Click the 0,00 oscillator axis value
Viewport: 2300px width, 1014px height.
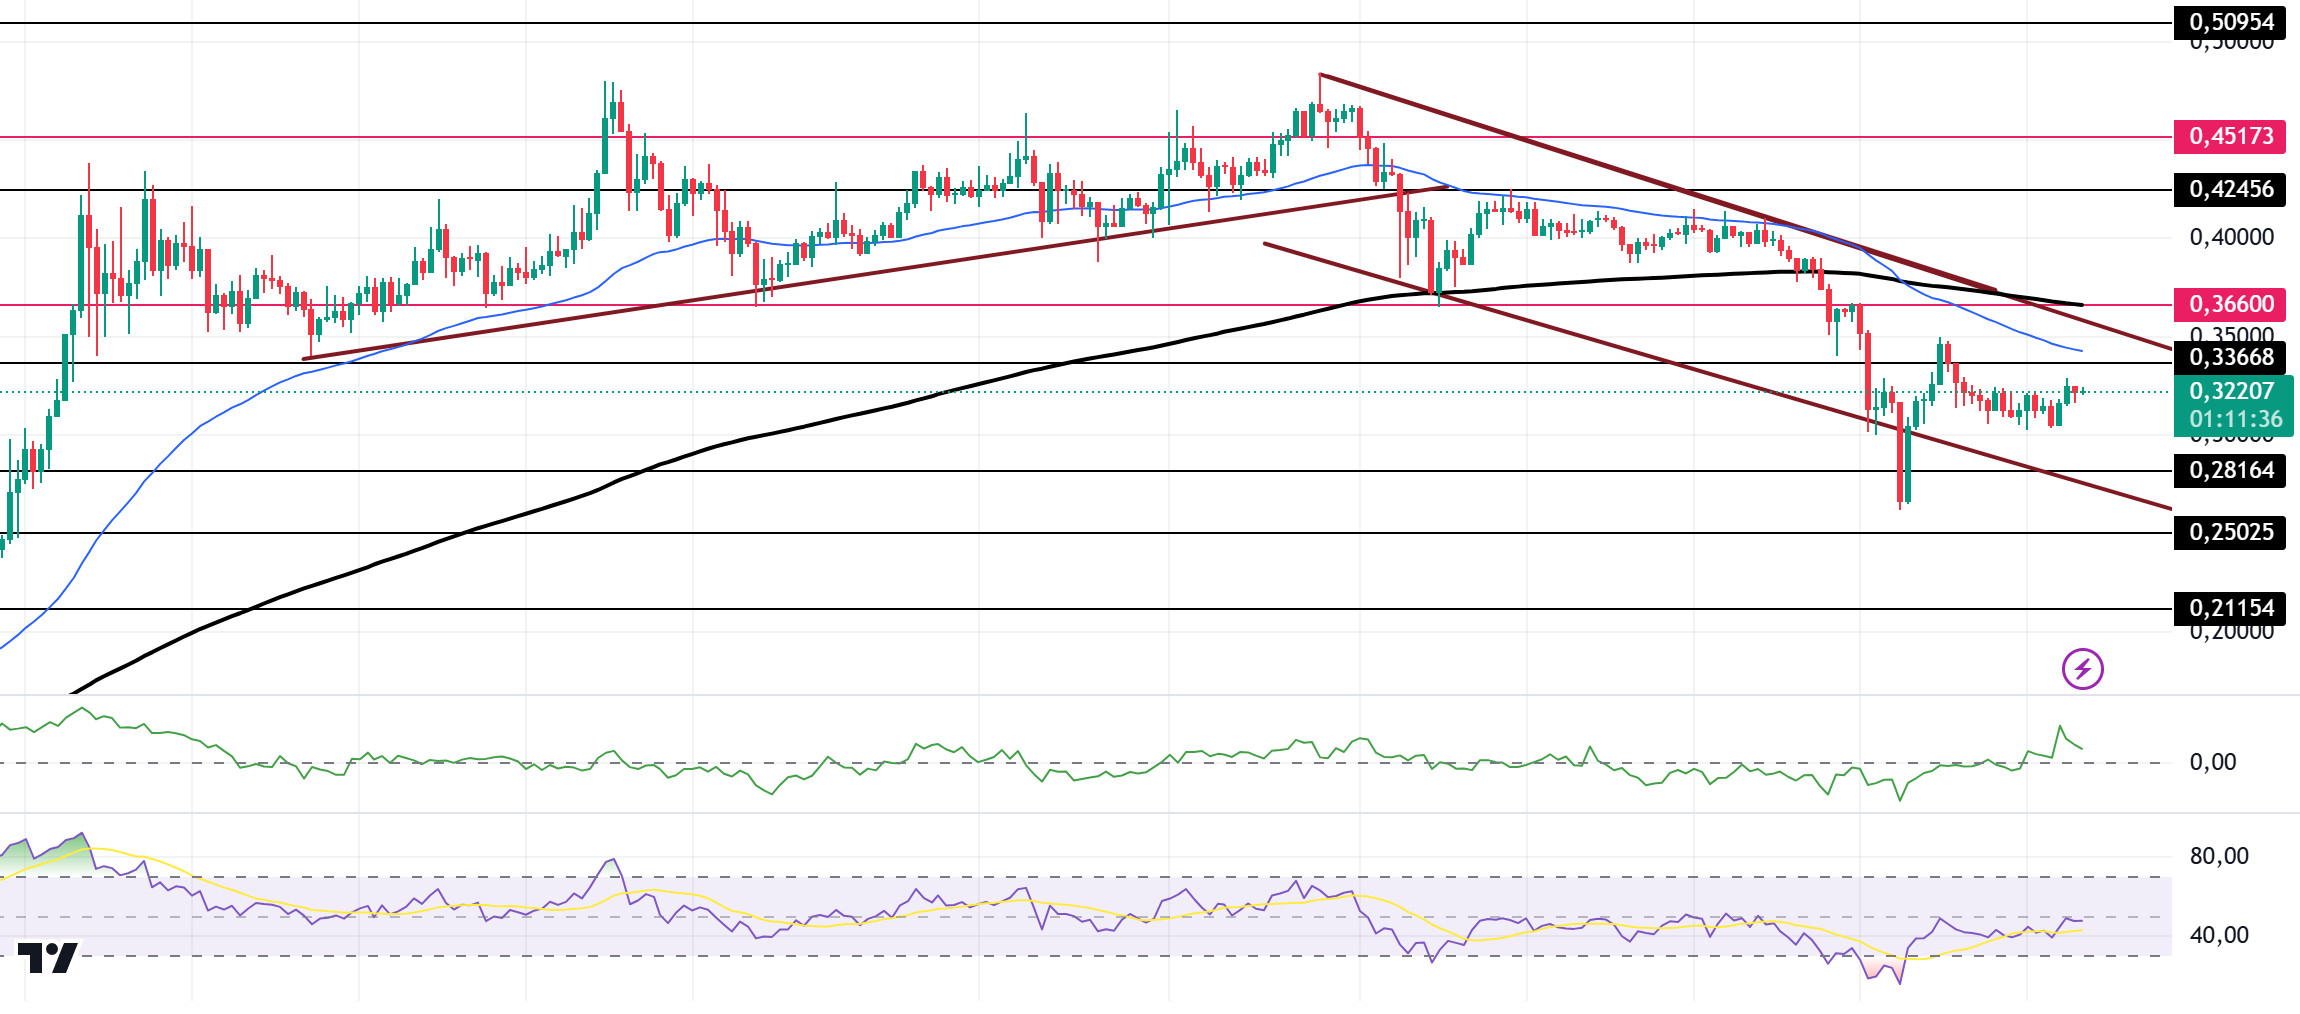coord(2213,762)
